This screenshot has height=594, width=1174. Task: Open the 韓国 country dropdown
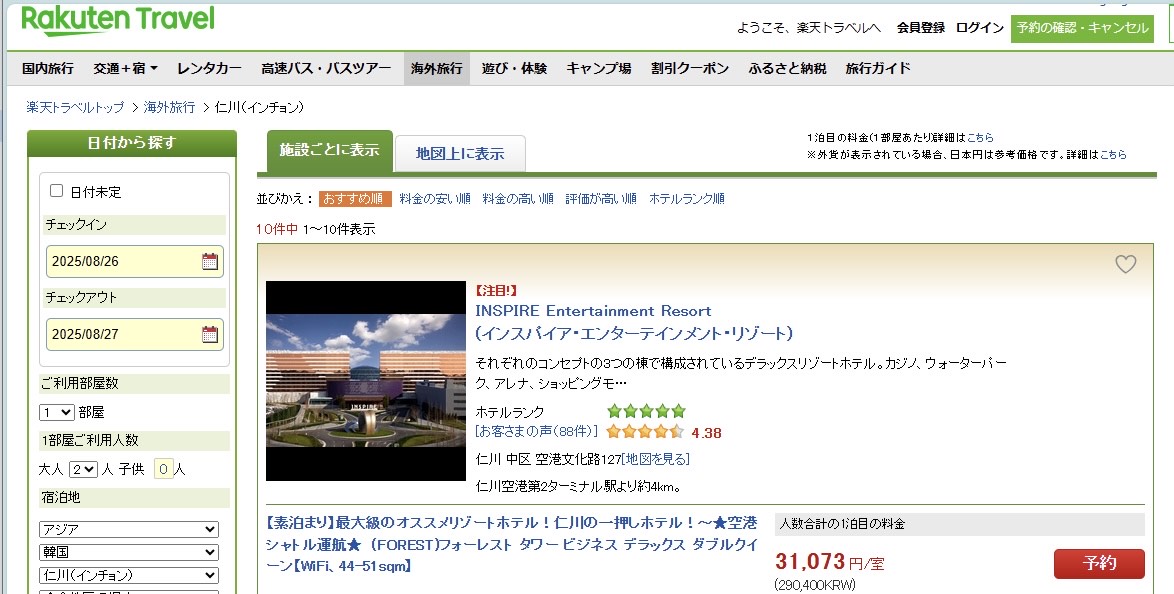click(x=129, y=553)
